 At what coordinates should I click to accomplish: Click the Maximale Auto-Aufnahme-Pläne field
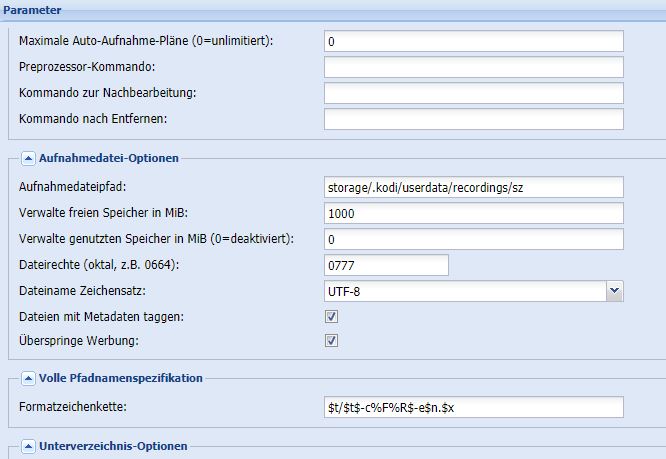[474, 41]
